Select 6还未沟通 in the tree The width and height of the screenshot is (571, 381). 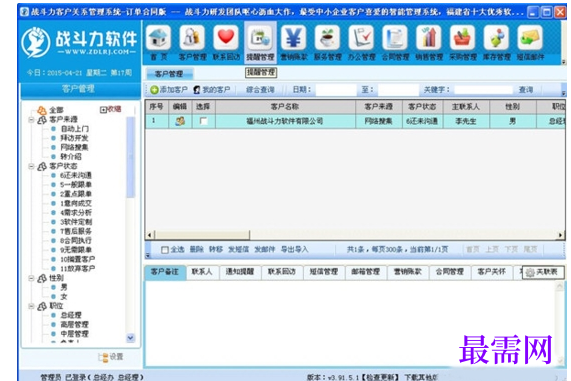coord(76,175)
